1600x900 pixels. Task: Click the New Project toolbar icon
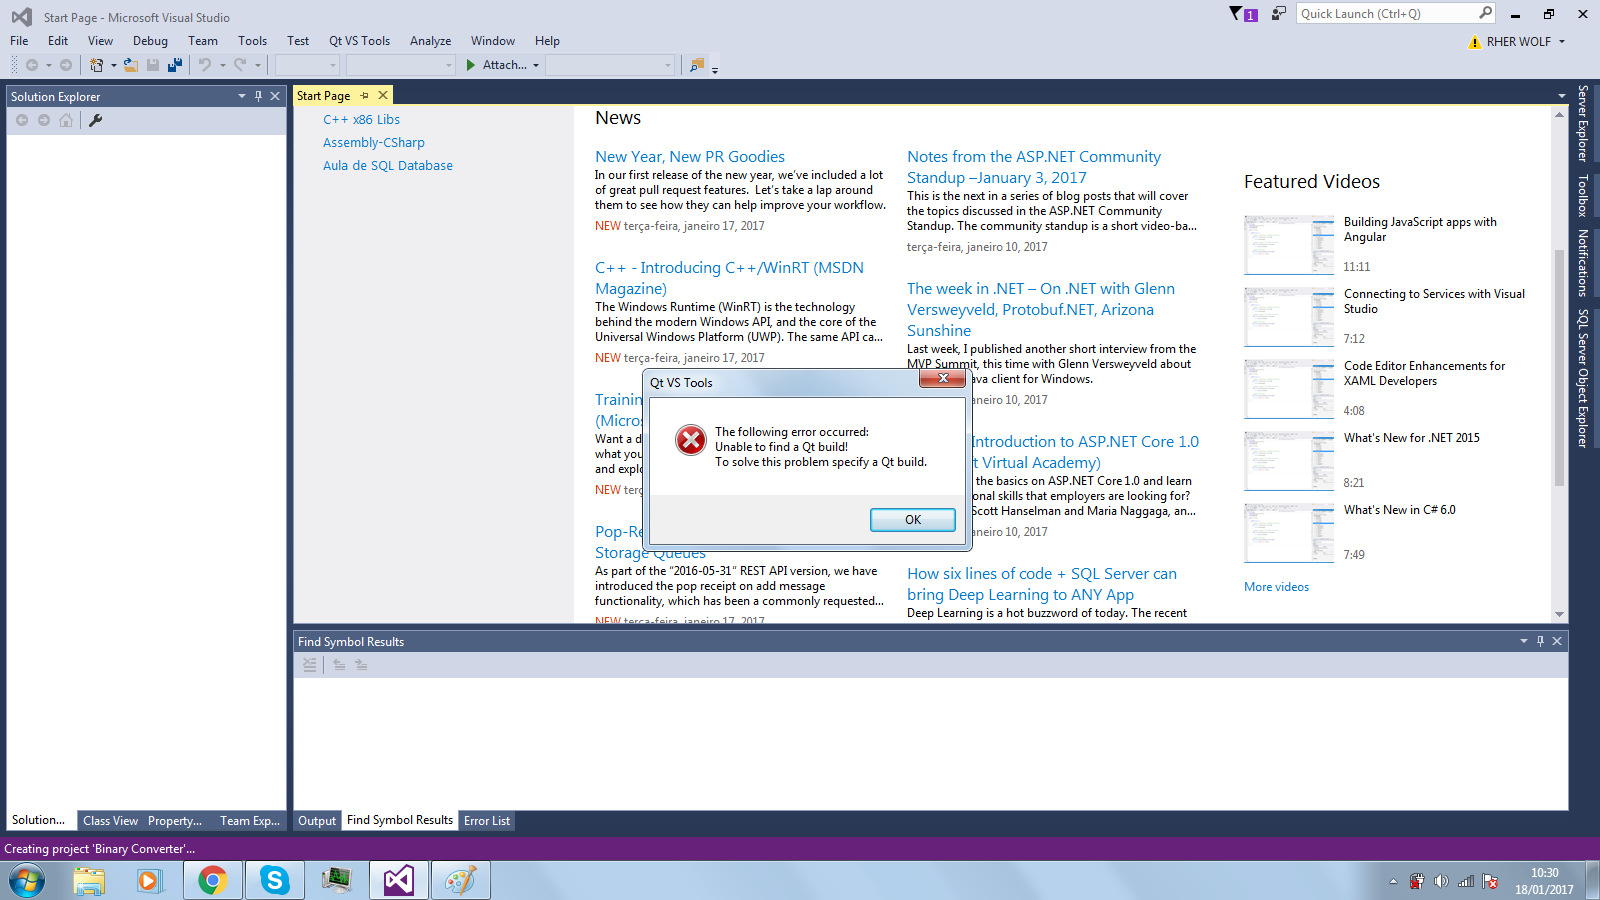[96, 65]
